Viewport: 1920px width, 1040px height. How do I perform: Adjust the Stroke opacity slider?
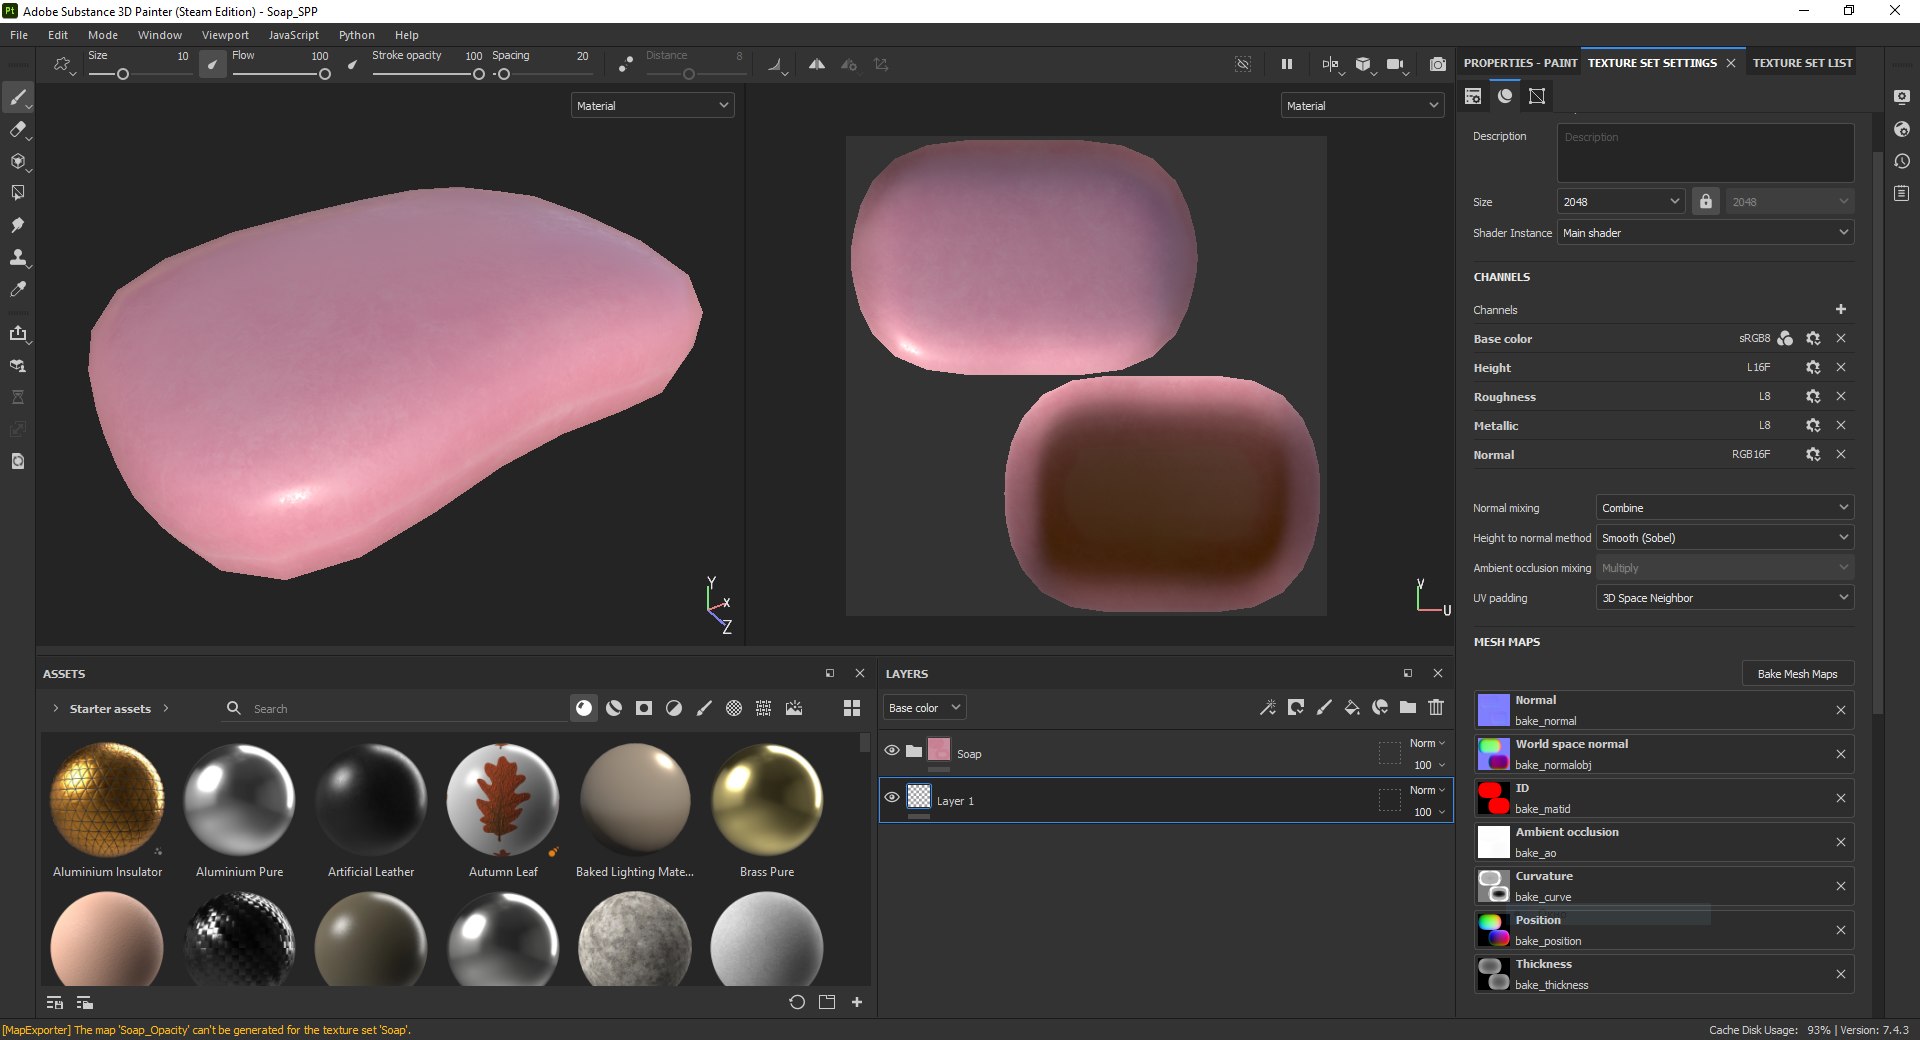(428, 74)
